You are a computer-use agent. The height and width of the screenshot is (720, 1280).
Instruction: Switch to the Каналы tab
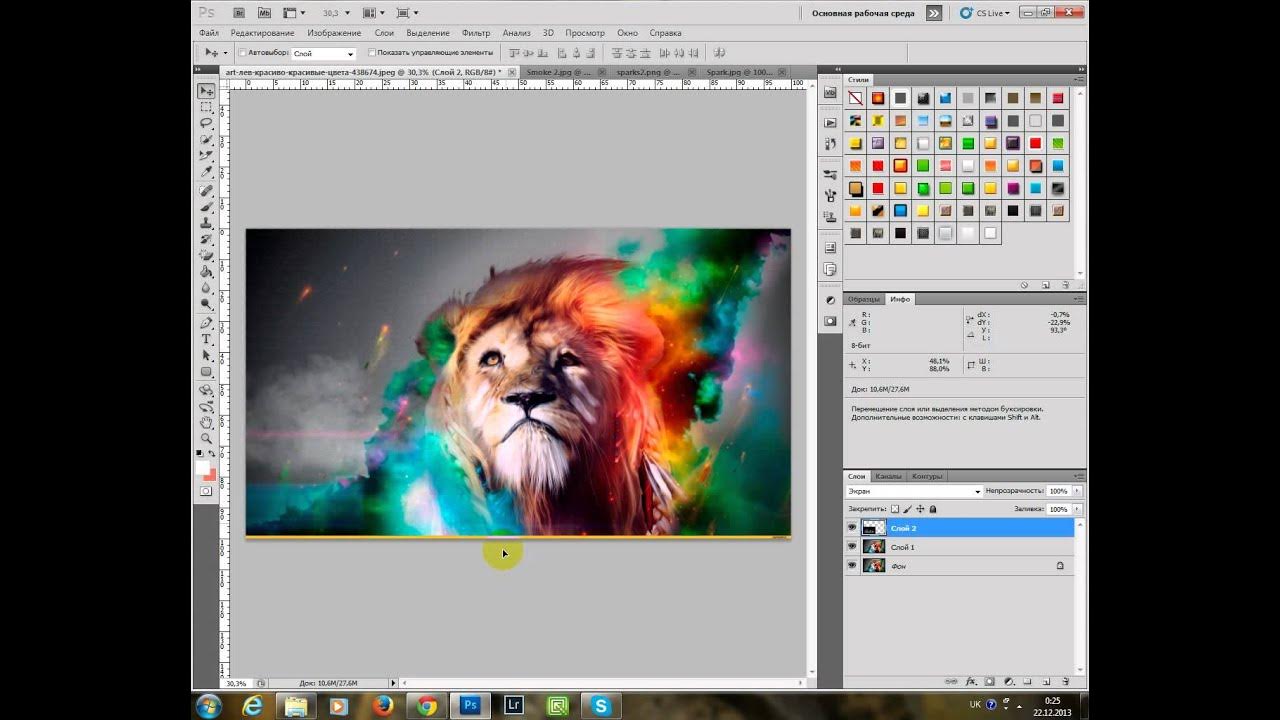coord(888,476)
